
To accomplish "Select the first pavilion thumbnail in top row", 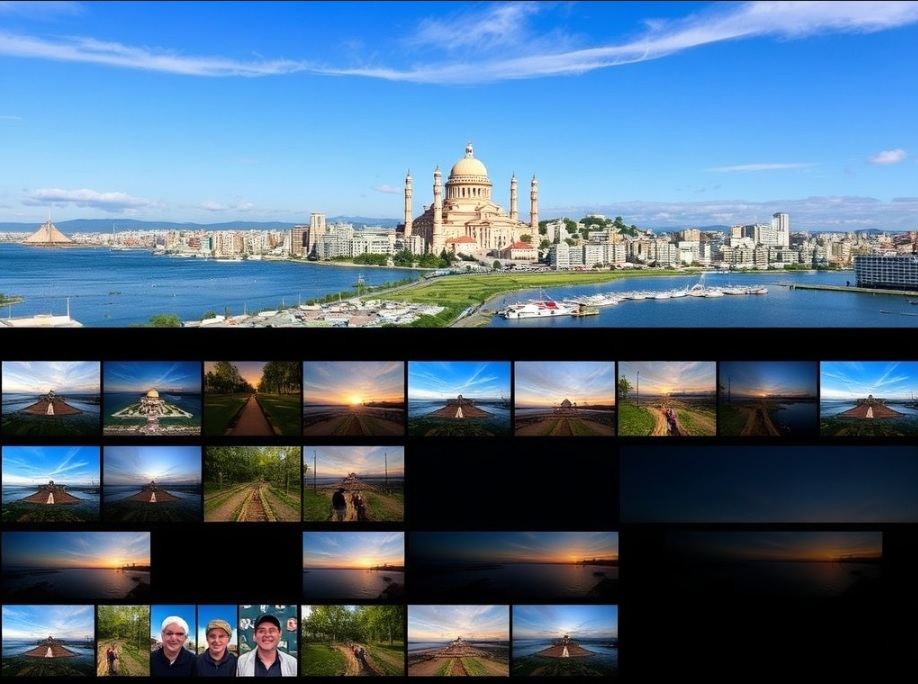I will (50, 398).
